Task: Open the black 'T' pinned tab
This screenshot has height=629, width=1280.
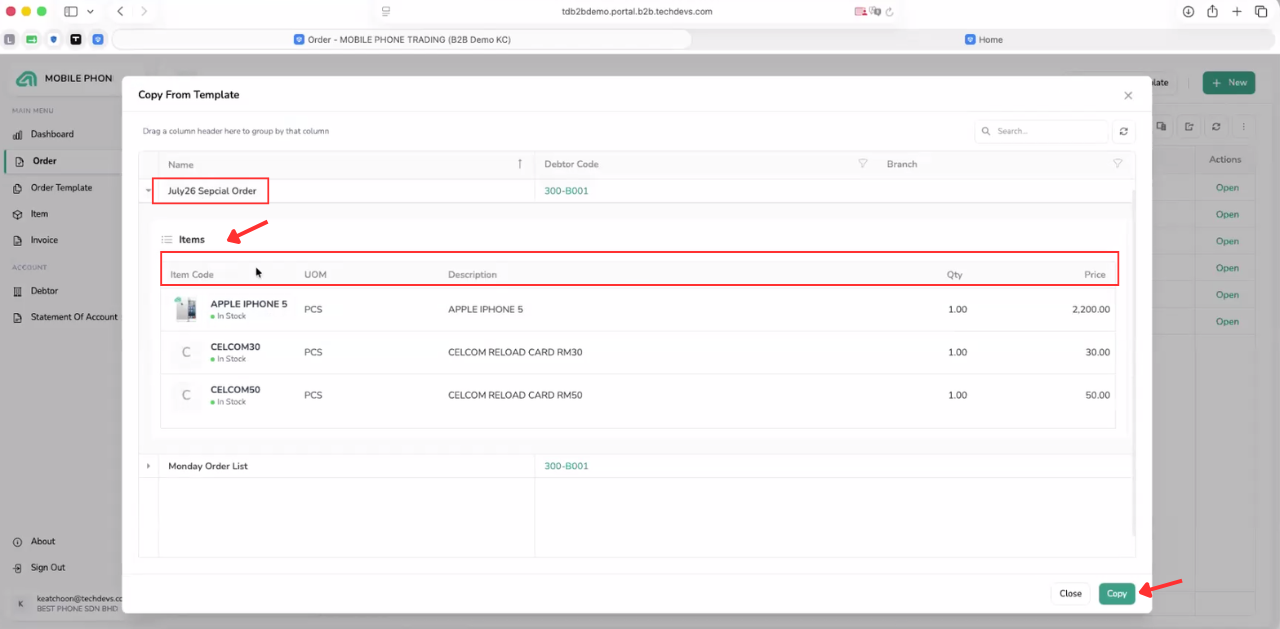Action: click(x=76, y=39)
